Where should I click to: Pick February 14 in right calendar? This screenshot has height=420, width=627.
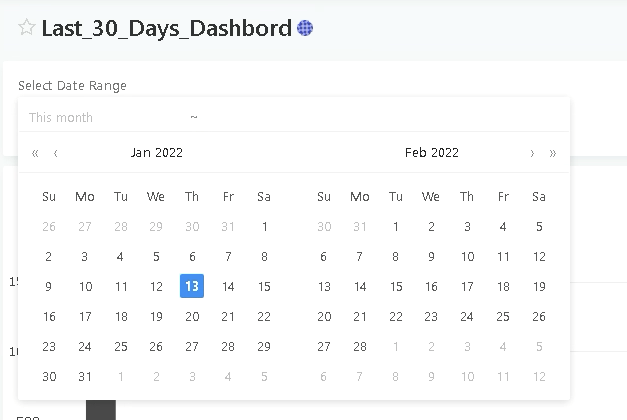[x=360, y=286]
